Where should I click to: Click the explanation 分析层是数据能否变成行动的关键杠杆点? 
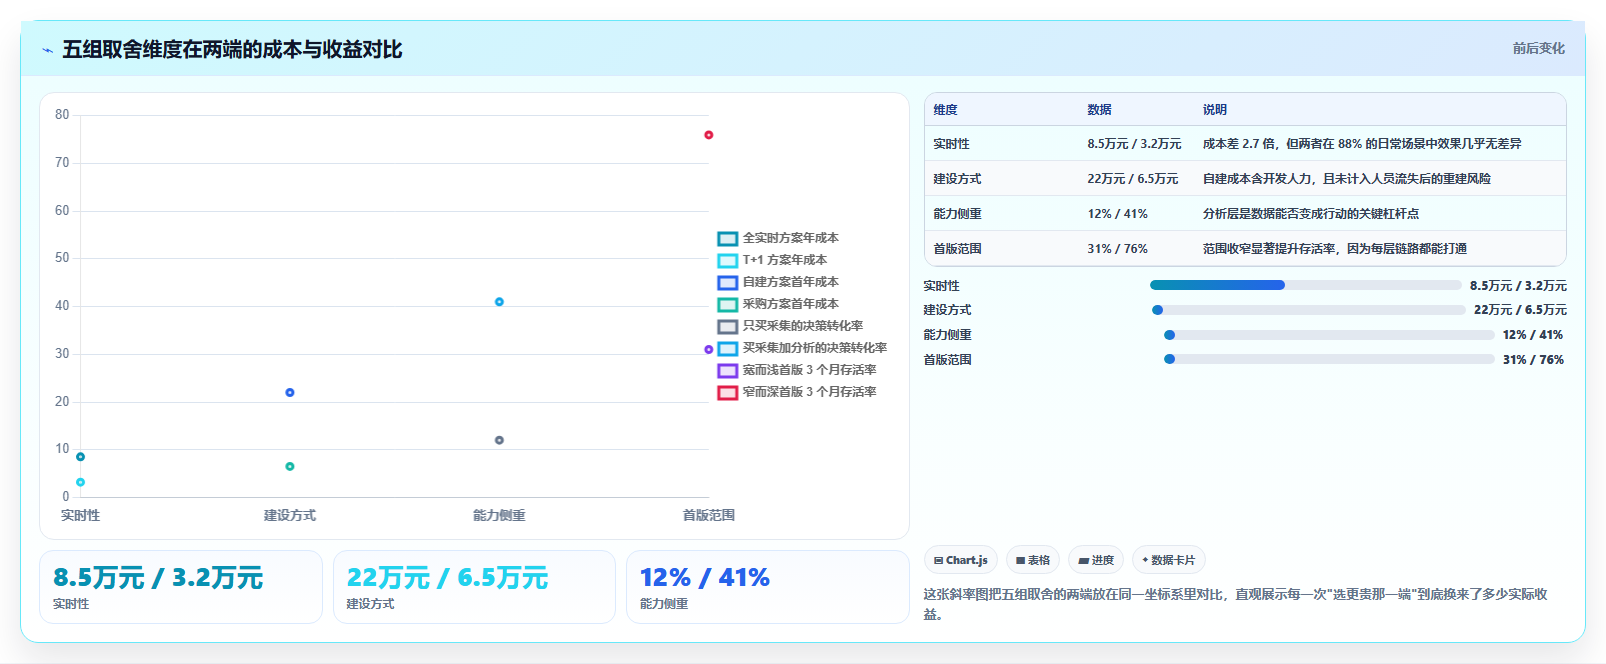pyautogui.click(x=1310, y=214)
